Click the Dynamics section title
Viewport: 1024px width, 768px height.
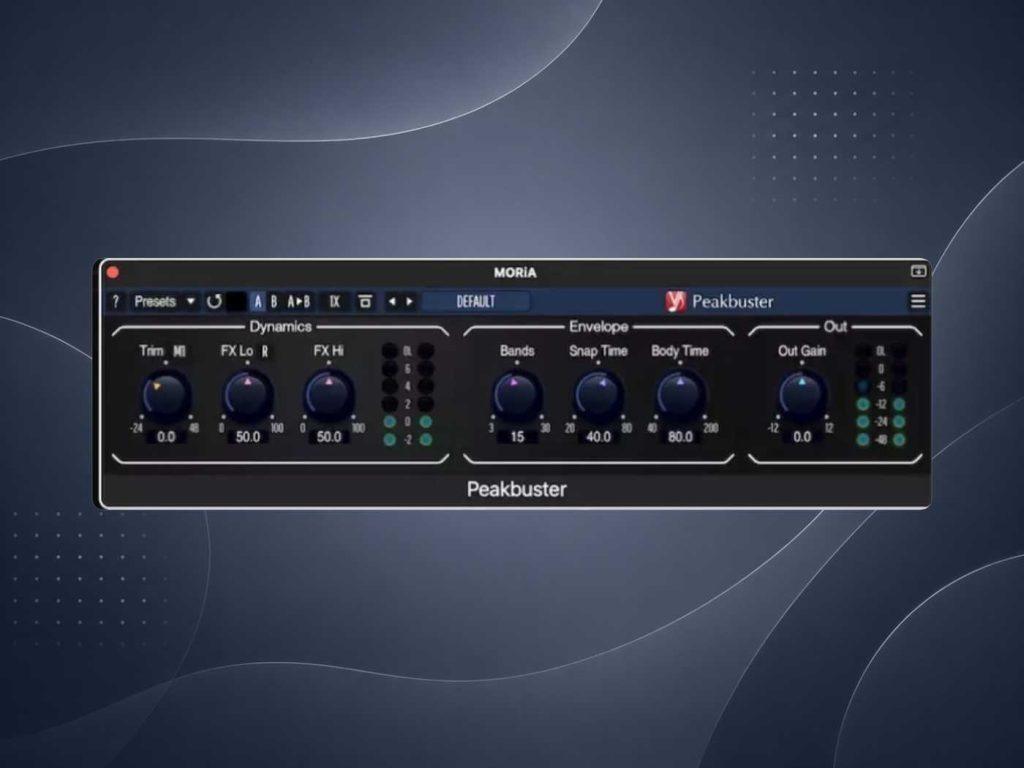(x=280, y=327)
